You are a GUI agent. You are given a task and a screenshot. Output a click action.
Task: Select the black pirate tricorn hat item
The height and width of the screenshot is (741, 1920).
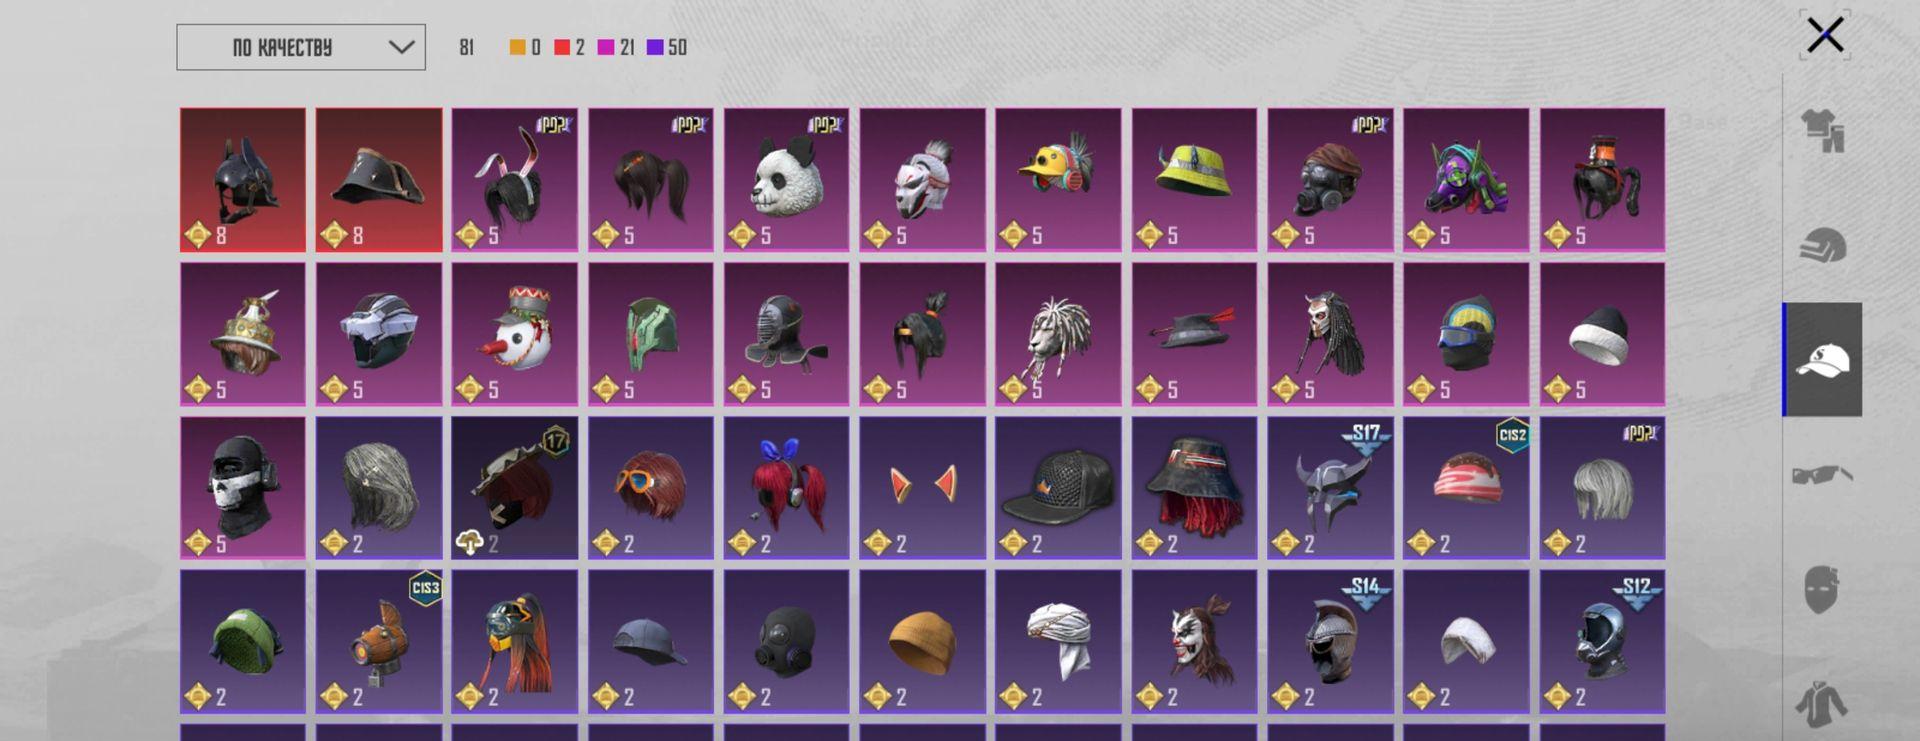point(378,179)
